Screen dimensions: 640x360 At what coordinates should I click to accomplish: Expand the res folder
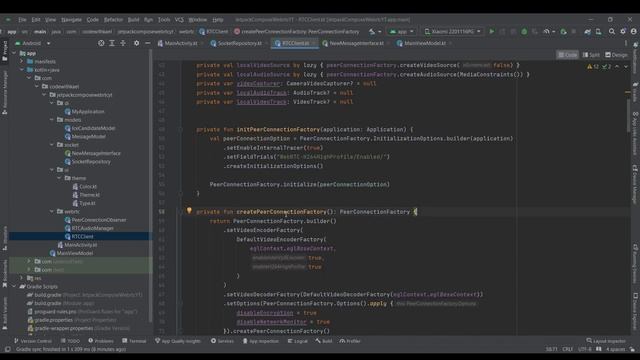click(x=21, y=278)
